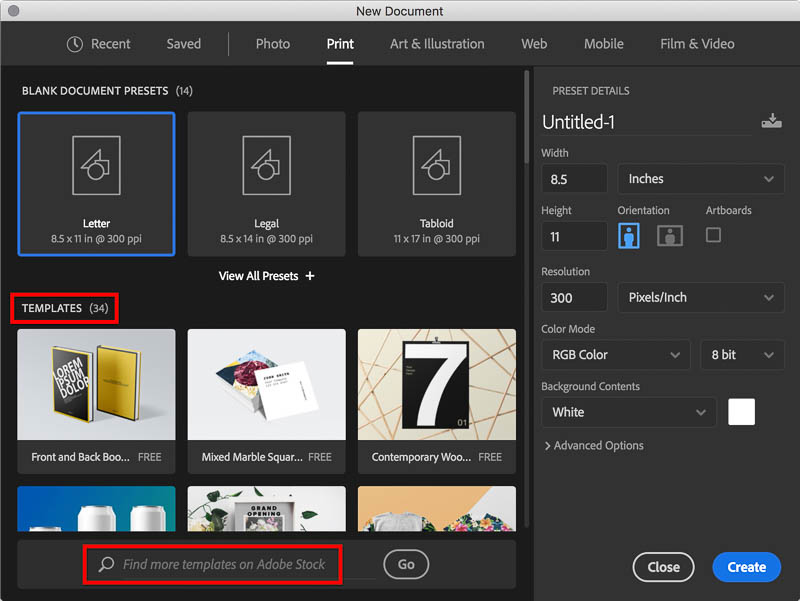Open the Web tab

pos(534,44)
